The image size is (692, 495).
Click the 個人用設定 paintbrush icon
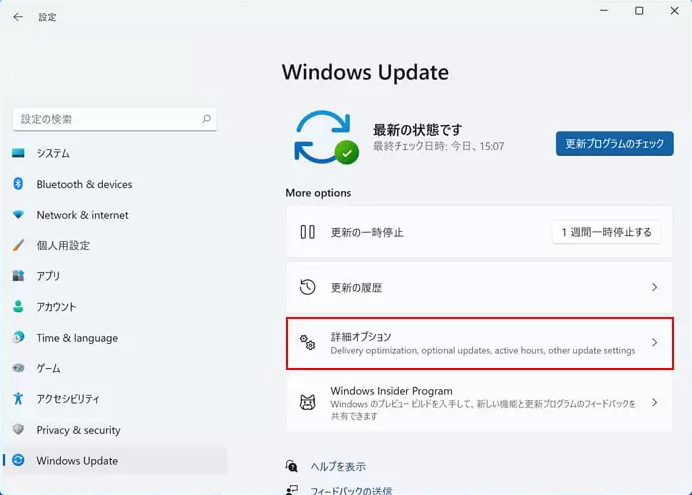pyautogui.click(x=18, y=245)
